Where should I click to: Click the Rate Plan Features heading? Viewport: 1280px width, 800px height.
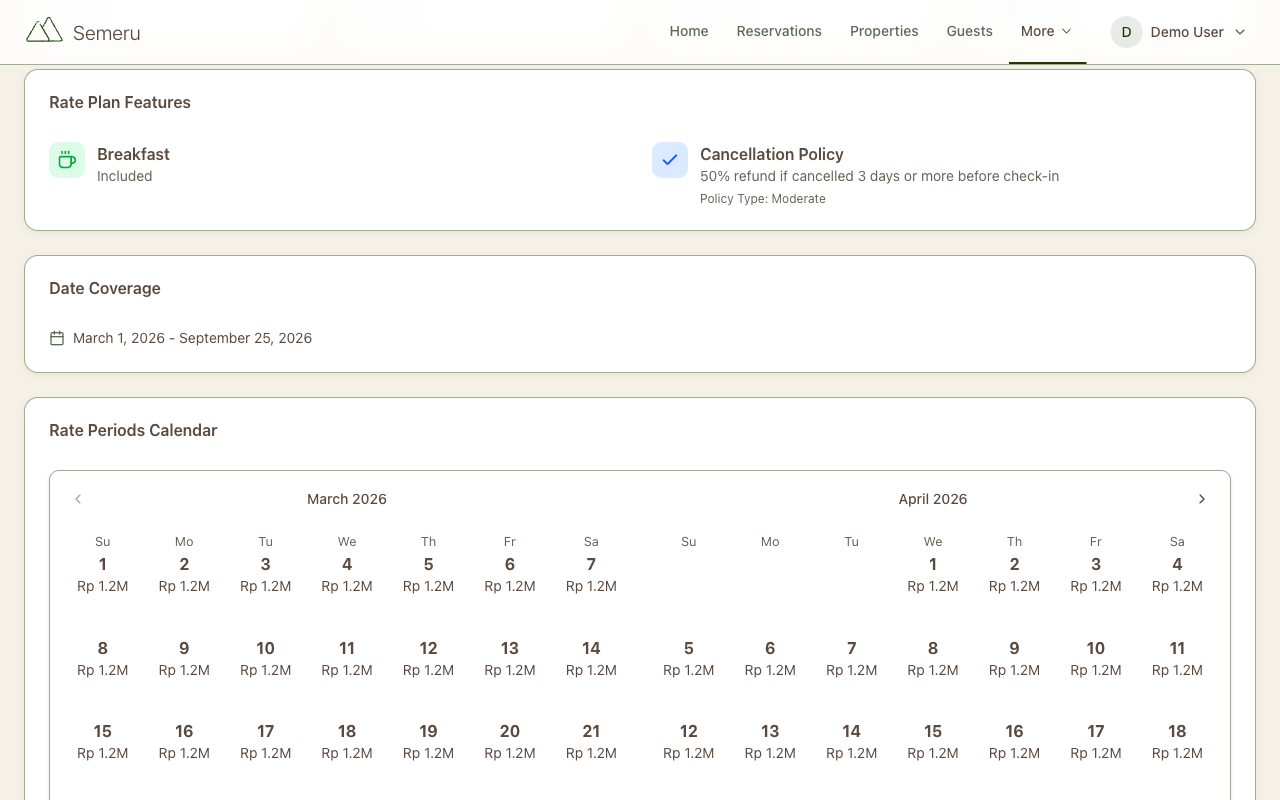tap(120, 102)
